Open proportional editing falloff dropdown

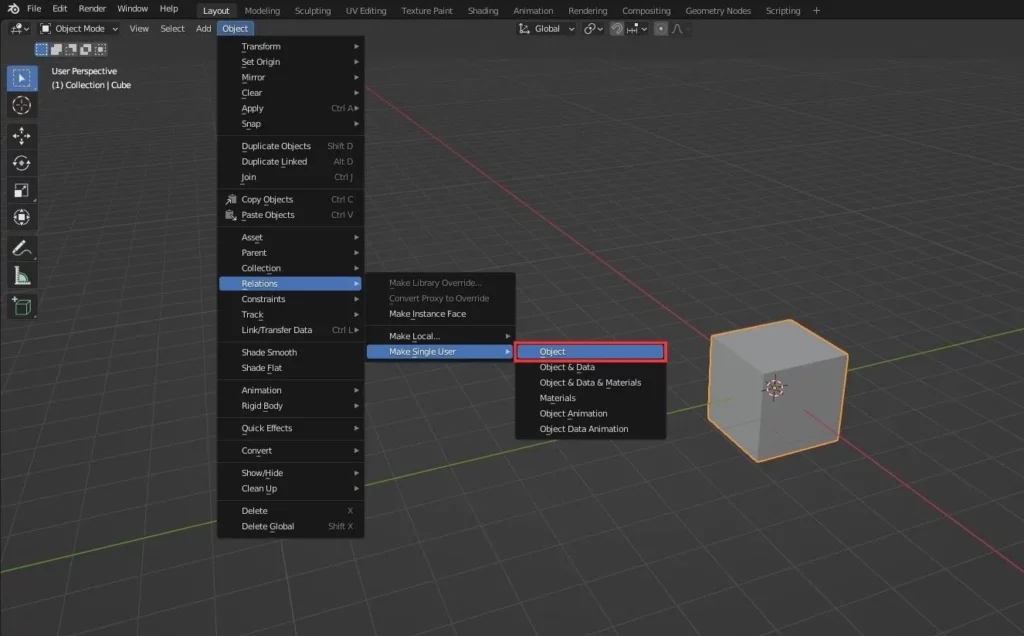coord(679,29)
